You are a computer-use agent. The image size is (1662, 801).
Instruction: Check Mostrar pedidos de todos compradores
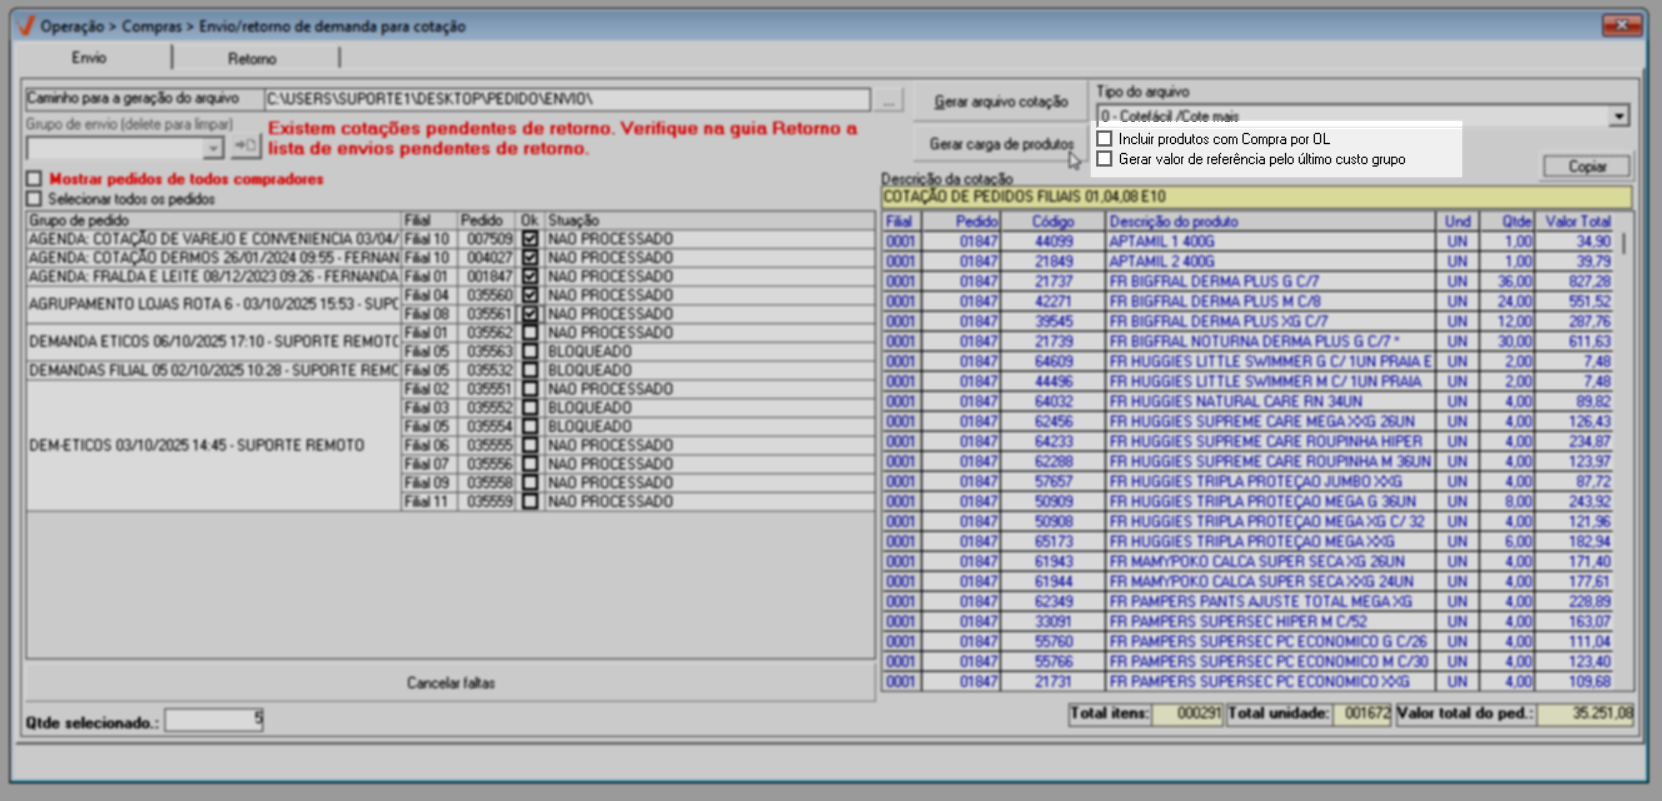[x=35, y=179]
